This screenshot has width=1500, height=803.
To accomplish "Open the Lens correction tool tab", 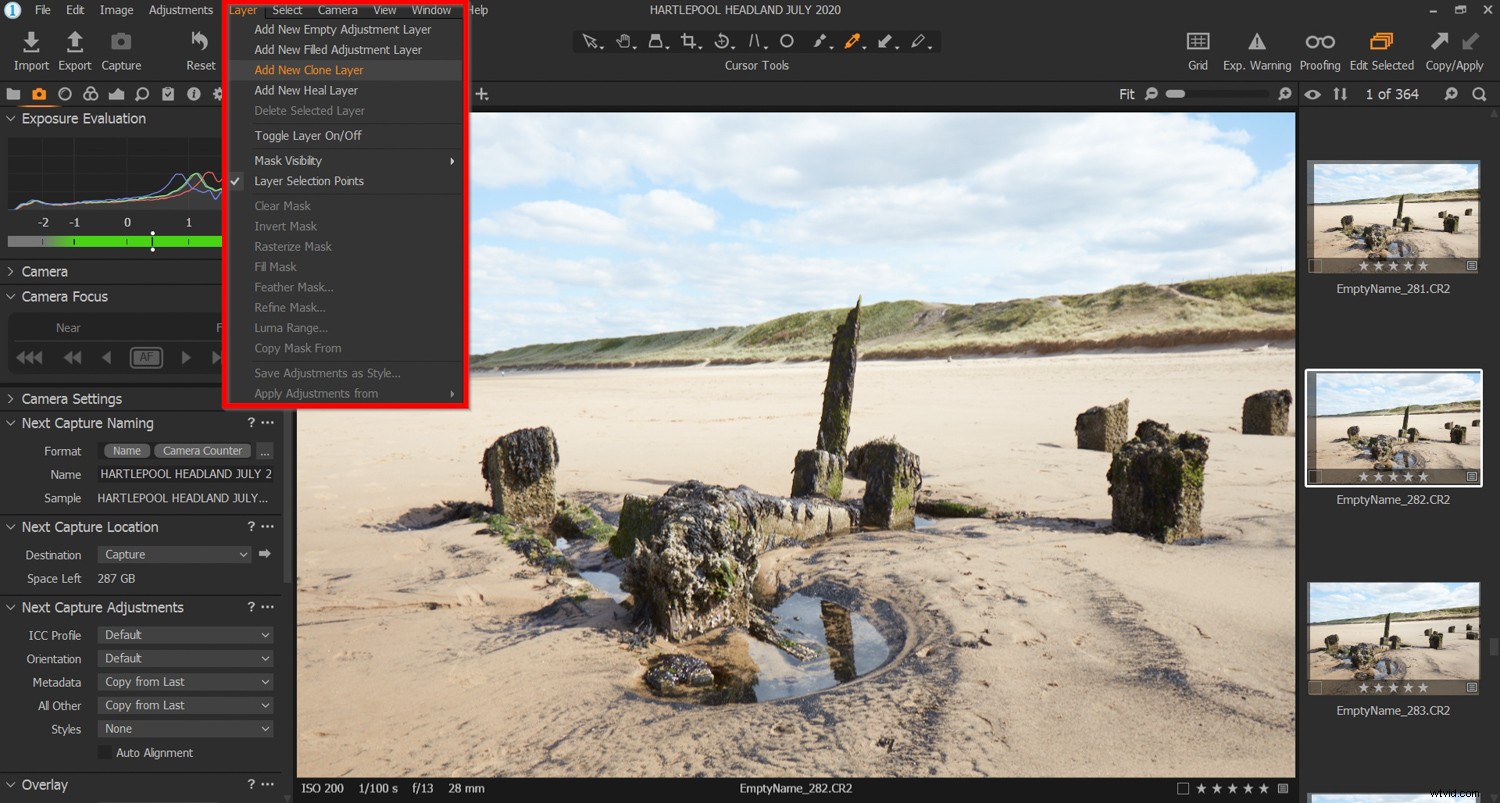I will tap(65, 93).
